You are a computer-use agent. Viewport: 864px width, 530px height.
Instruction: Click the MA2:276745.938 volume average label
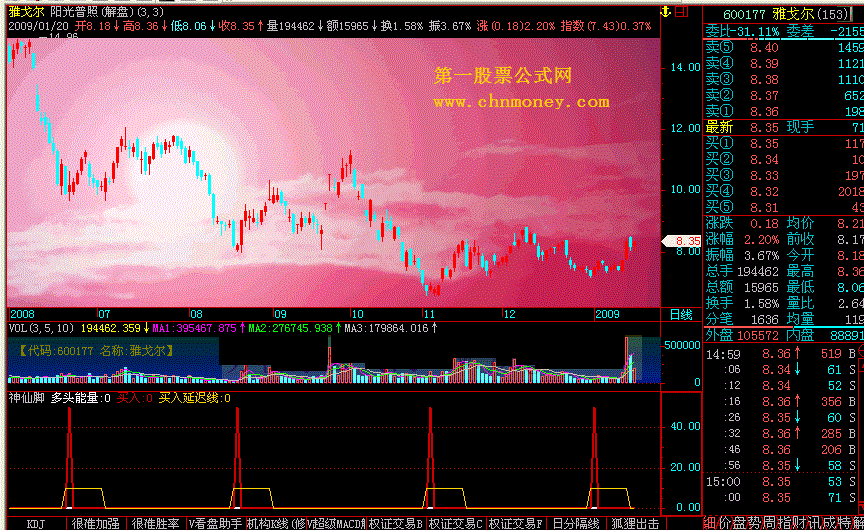294,328
